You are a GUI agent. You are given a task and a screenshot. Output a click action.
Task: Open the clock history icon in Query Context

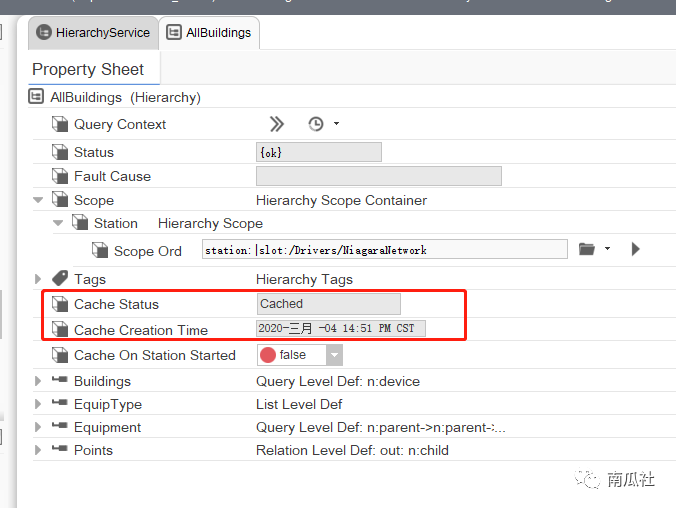point(316,124)
